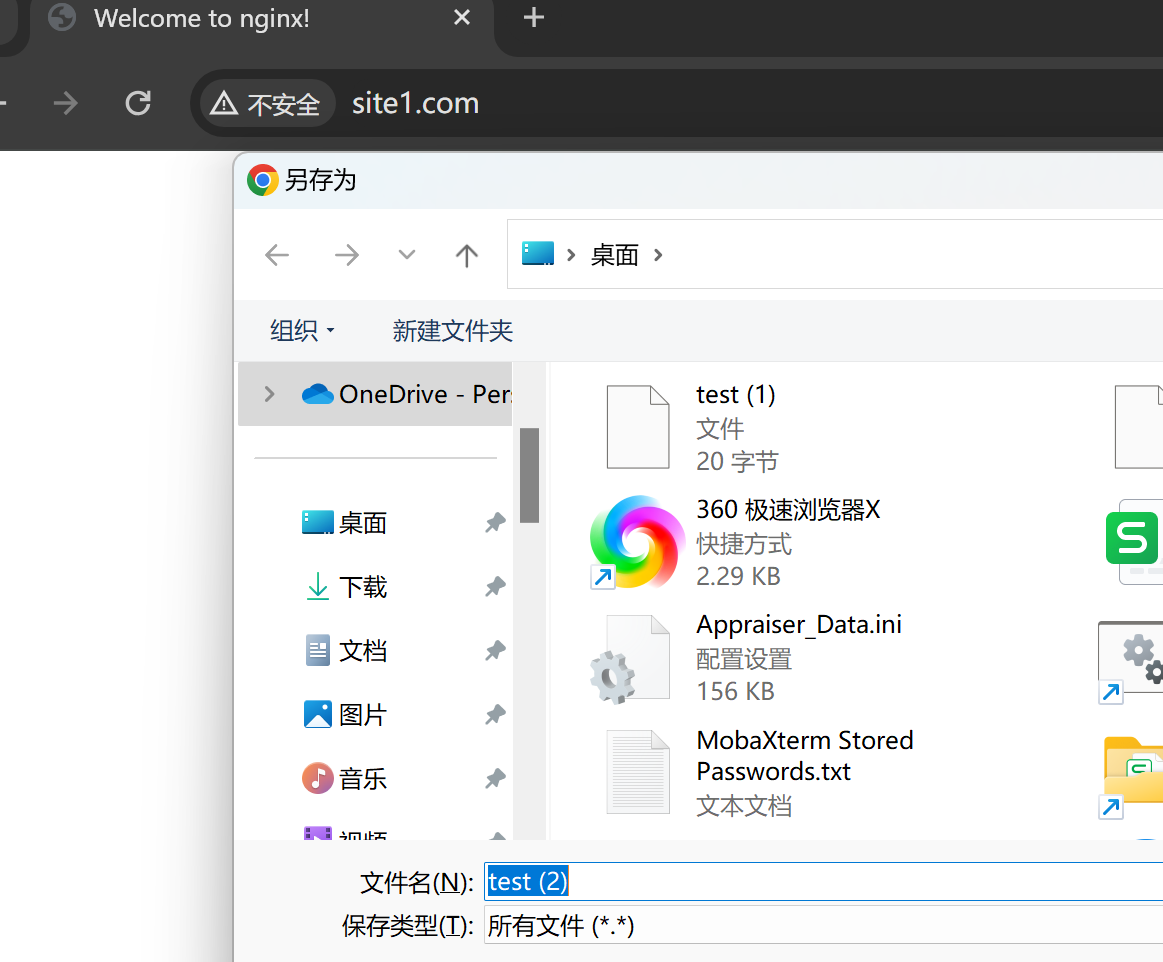Click the dialog back navigation arrow

point(277,256)
